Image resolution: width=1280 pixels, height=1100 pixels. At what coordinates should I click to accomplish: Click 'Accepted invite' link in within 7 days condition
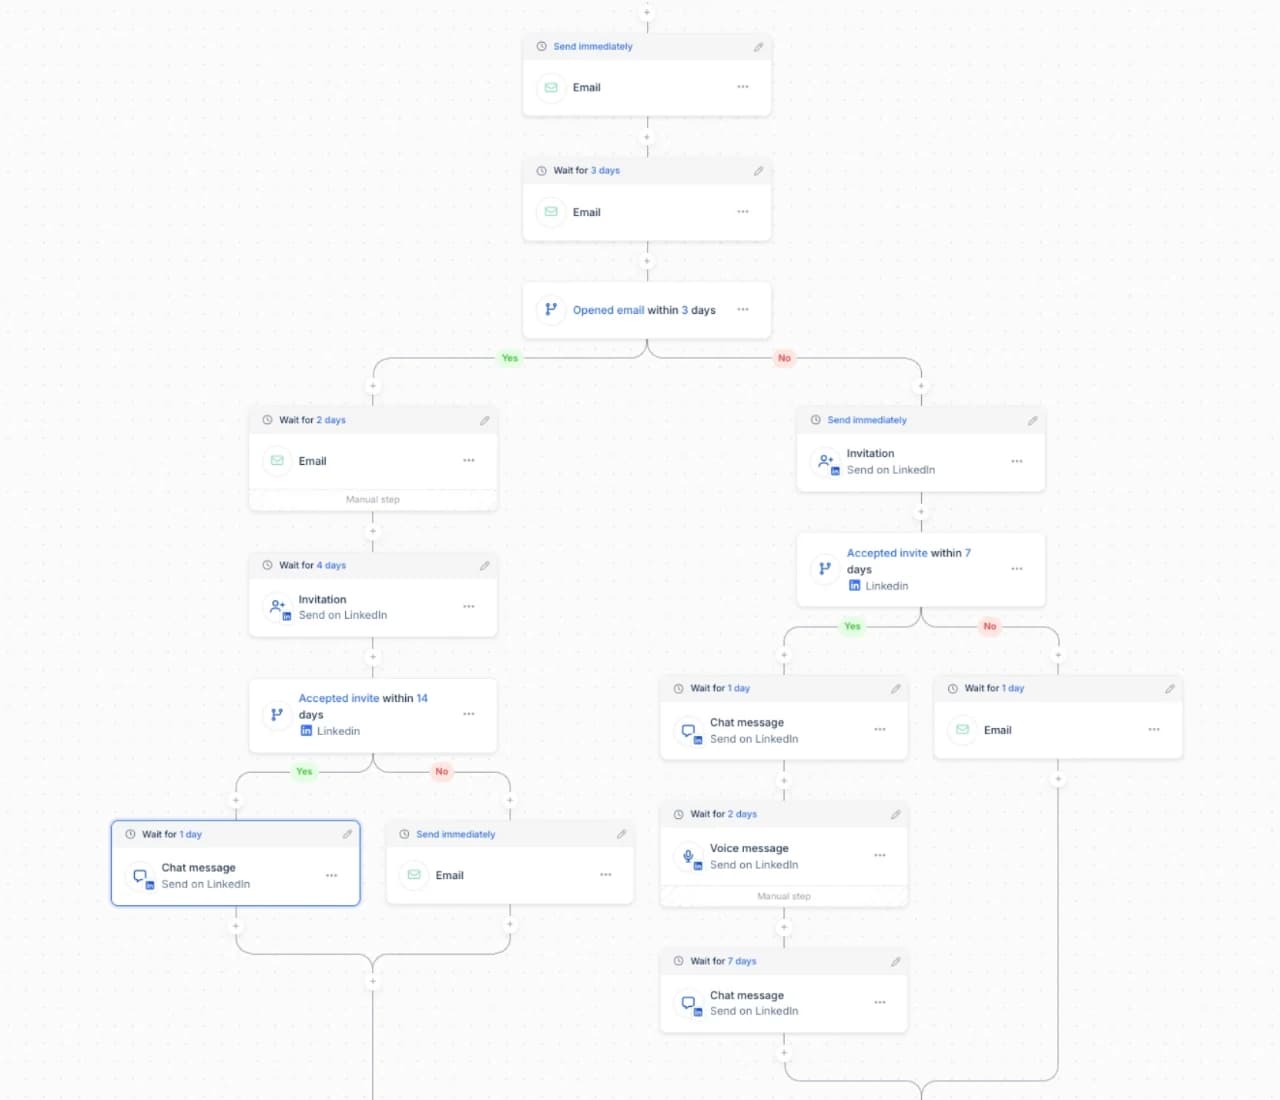click(887, 553)
